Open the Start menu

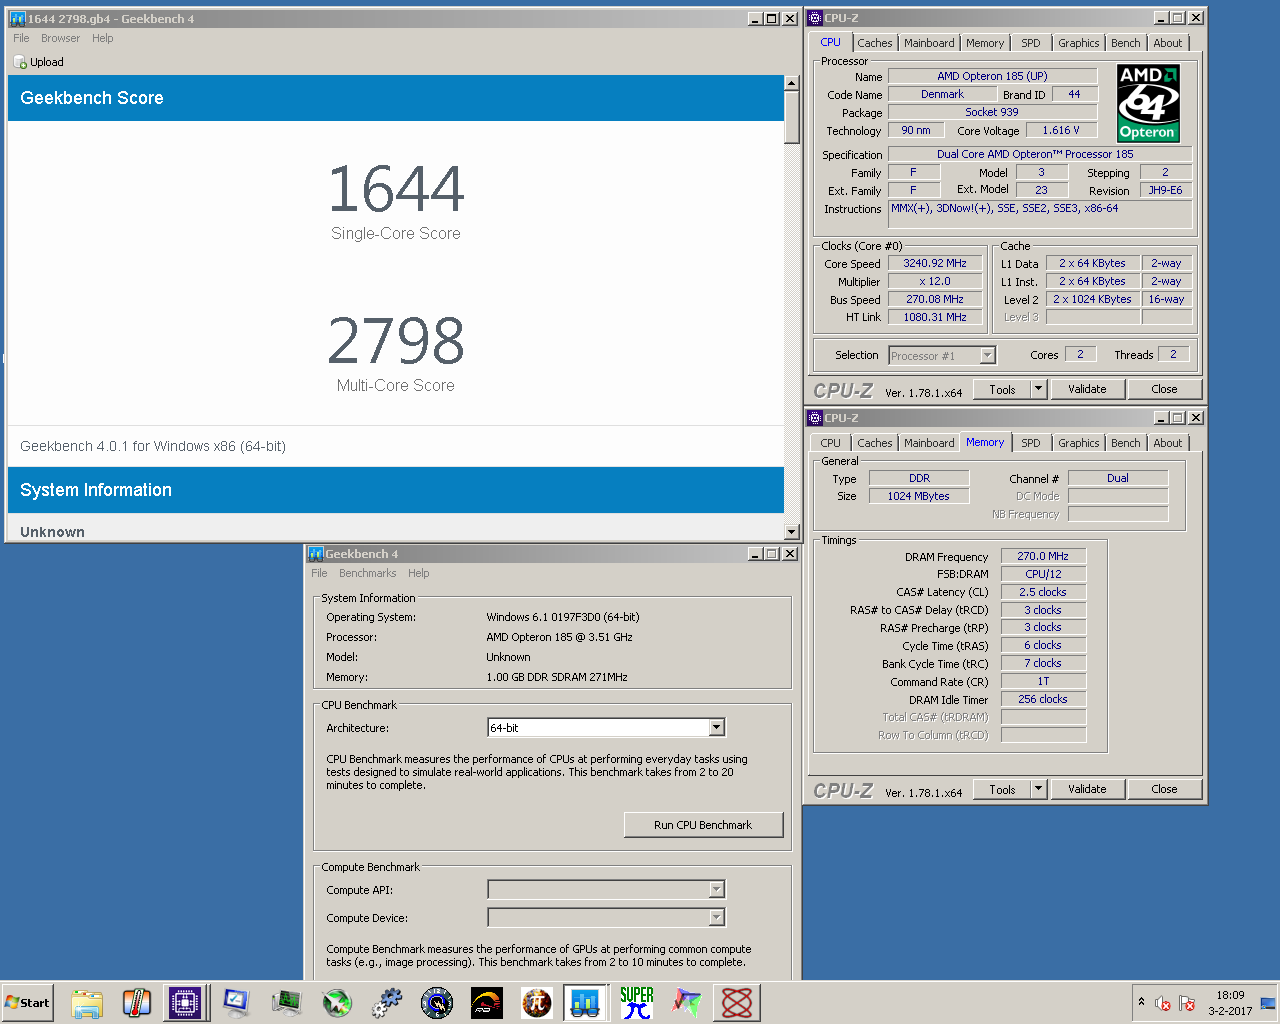[27, 1002]
